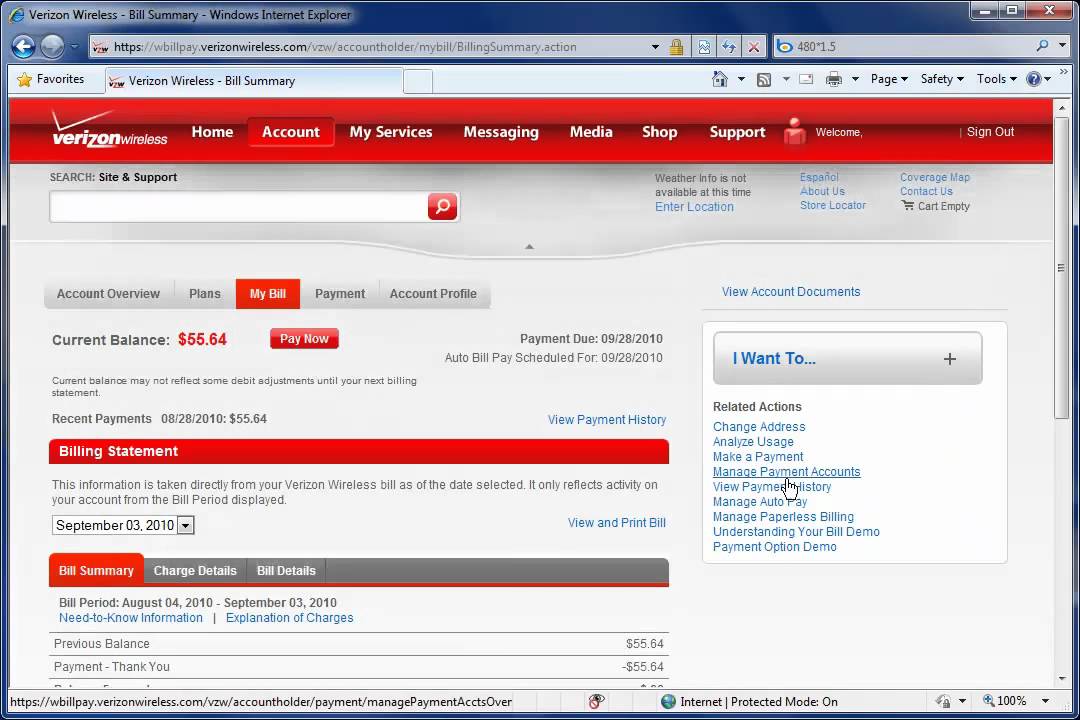
Task: Click Need-to-Know Information link
Action: click(x=131, y=618)
